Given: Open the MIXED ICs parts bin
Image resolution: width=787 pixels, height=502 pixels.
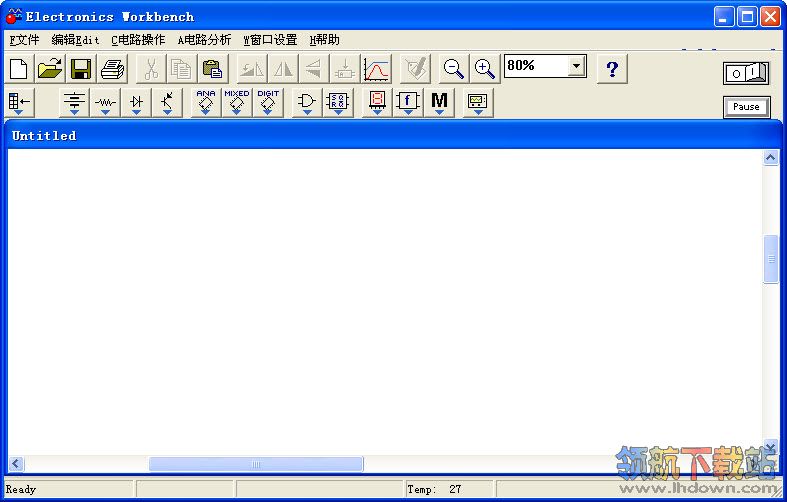Looking at the screenshot, I should point(236,103).
